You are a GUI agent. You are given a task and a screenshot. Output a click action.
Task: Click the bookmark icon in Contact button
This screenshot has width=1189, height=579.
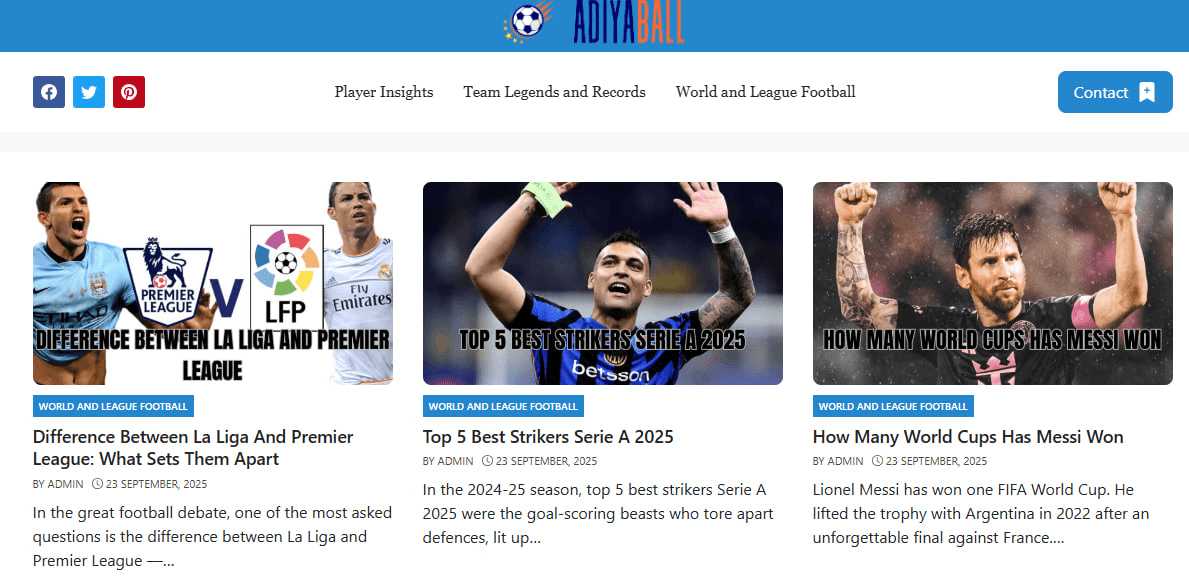point(1147,92)
